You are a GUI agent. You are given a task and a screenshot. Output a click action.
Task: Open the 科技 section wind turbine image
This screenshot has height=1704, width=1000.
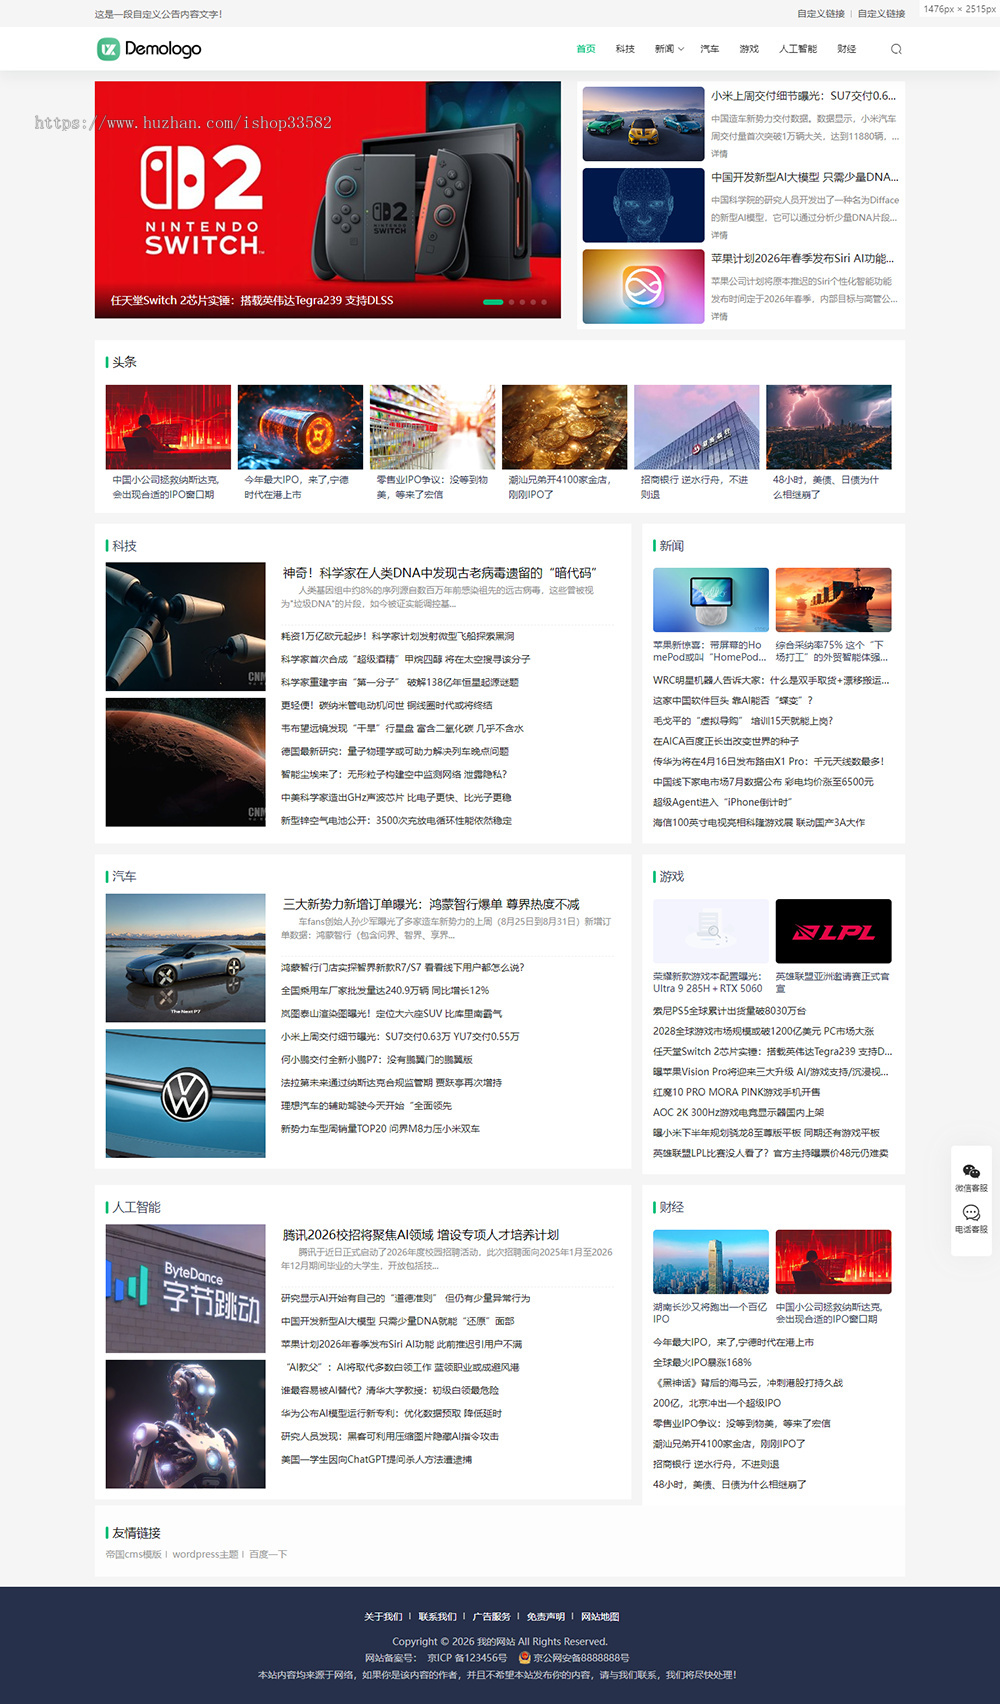(x=186, y=626)
